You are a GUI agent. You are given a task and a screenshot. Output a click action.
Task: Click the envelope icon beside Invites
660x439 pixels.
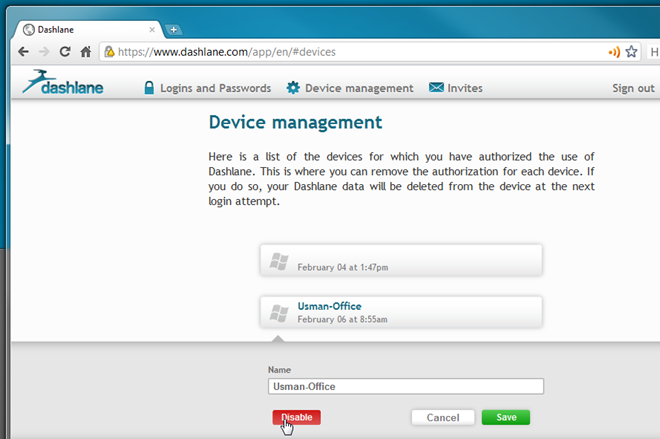click(x=436, y=87)
